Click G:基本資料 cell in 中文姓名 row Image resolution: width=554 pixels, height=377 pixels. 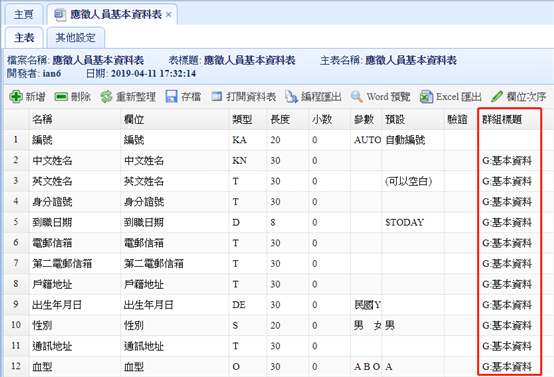pos(509,160)
